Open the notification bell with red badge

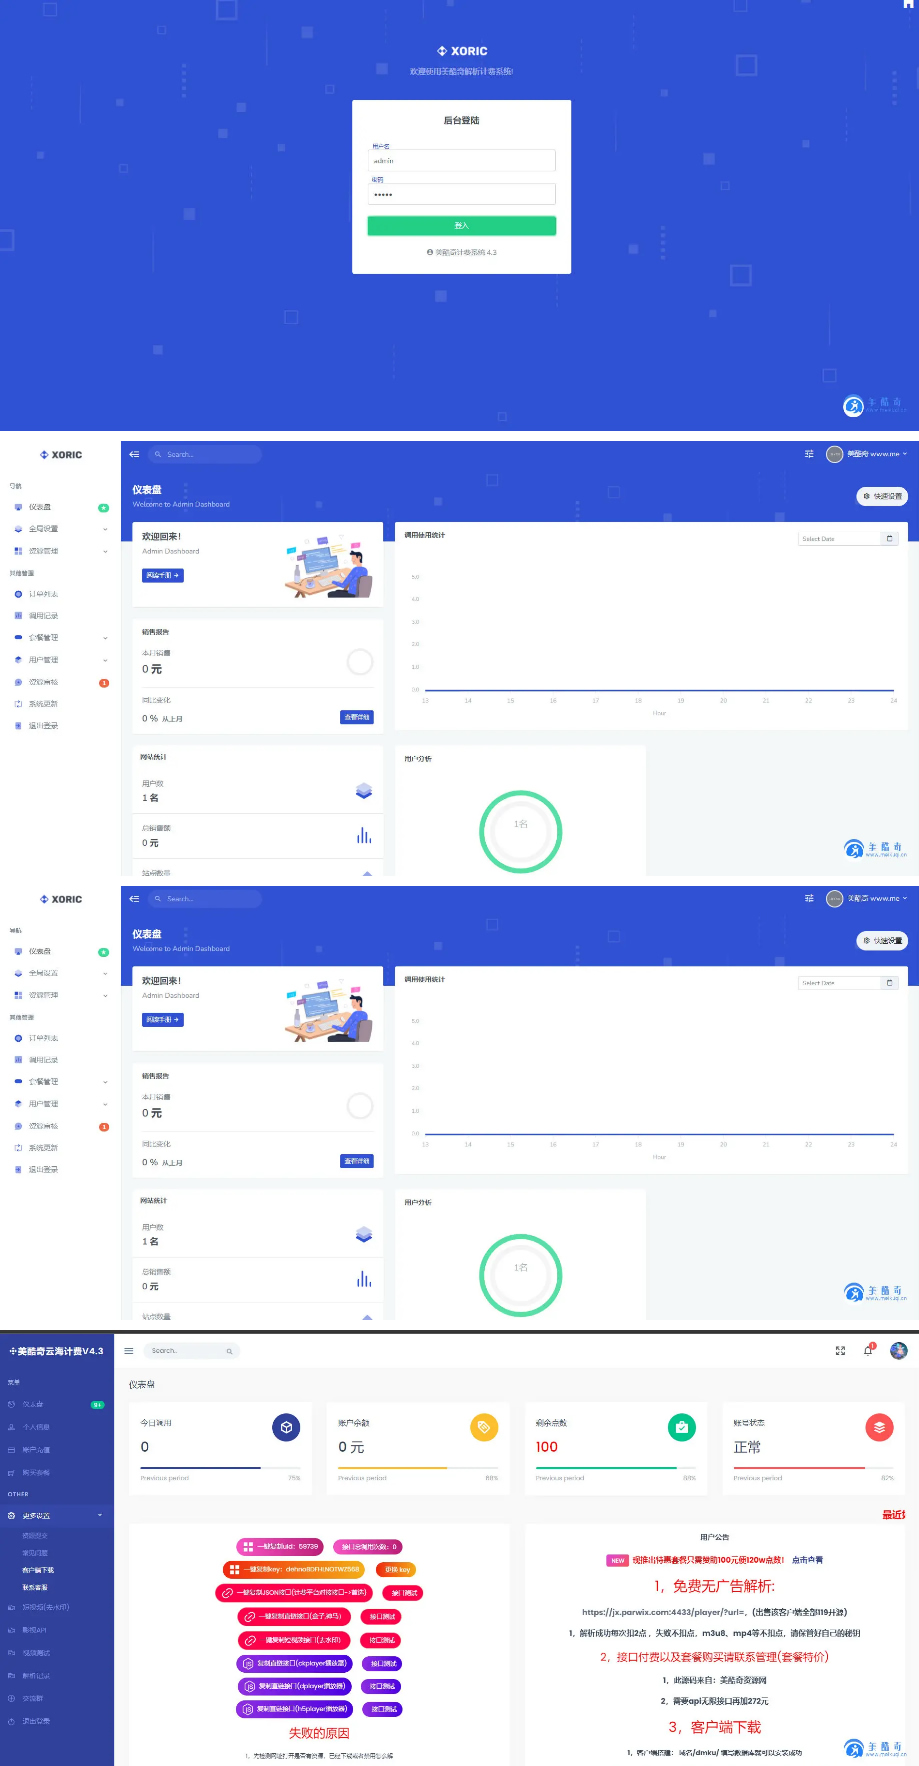(868, 1351)
